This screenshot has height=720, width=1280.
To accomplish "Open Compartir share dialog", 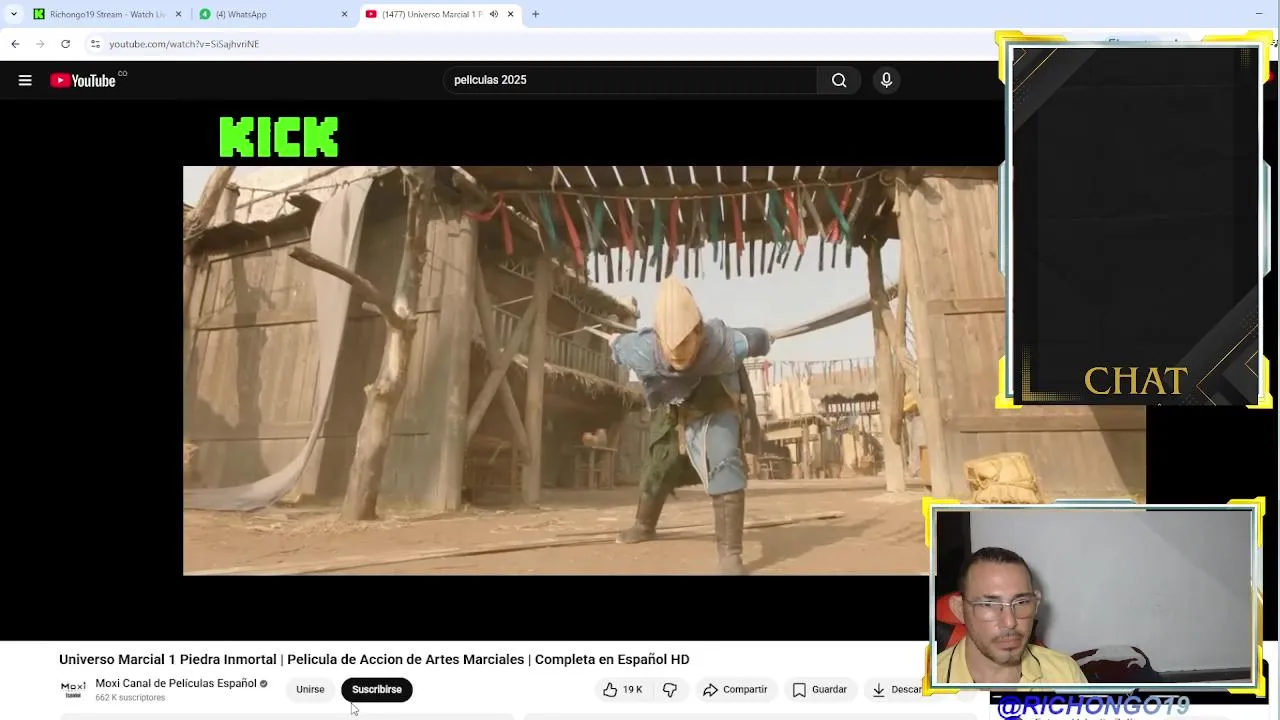I will pos(735,689).
